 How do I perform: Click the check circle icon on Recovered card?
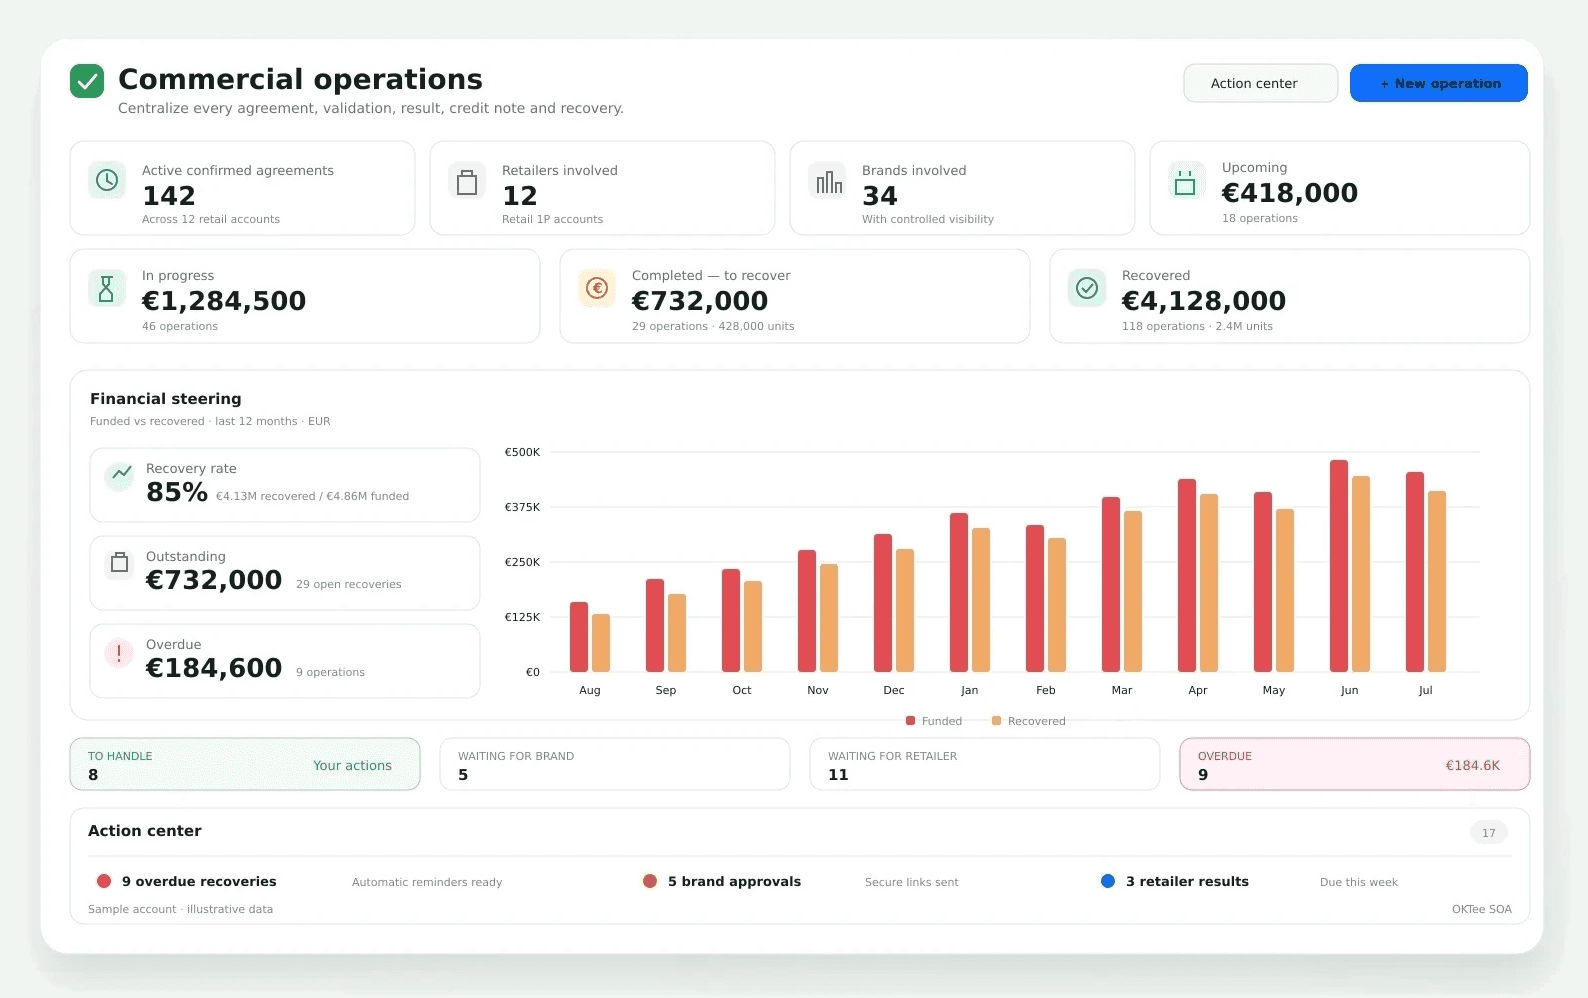tap(1087, 288)
